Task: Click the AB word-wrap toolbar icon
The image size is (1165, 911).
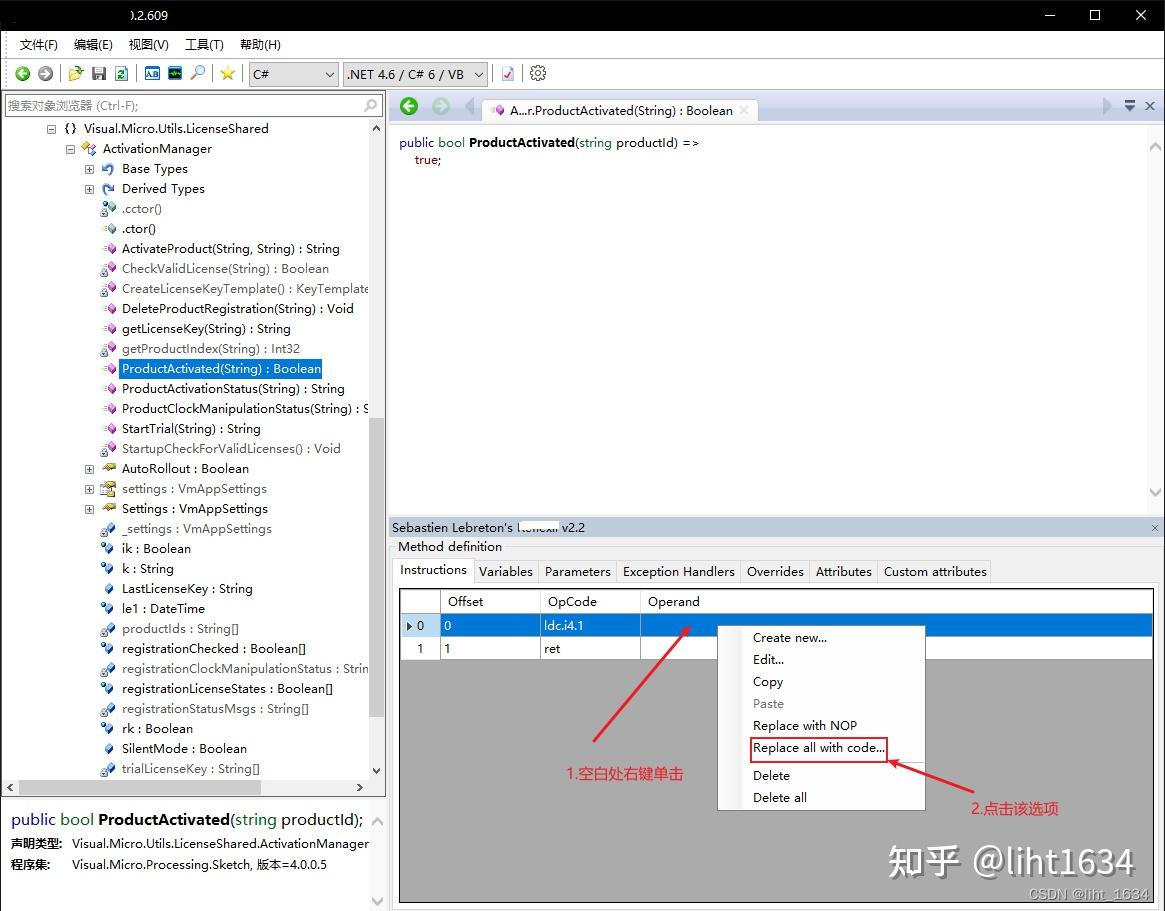Action: 152,73
